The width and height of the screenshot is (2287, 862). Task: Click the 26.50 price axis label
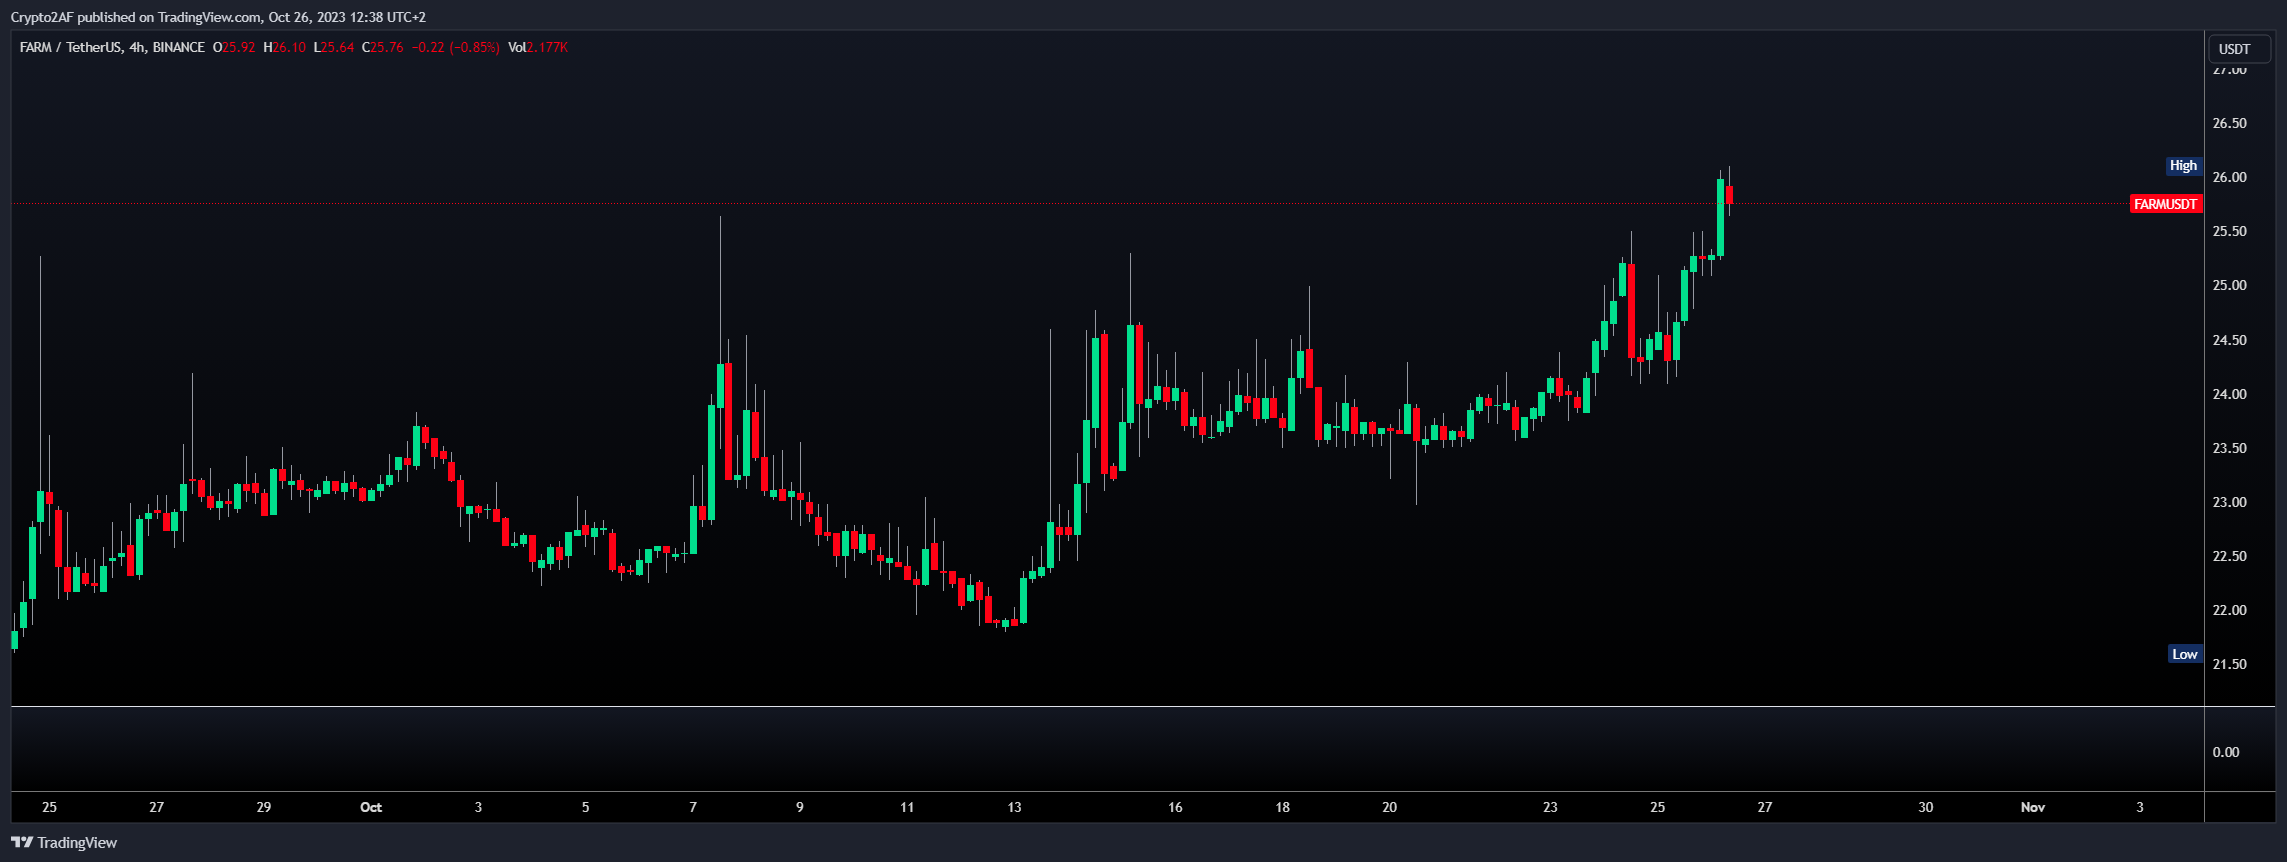(x=2229, y=123)
